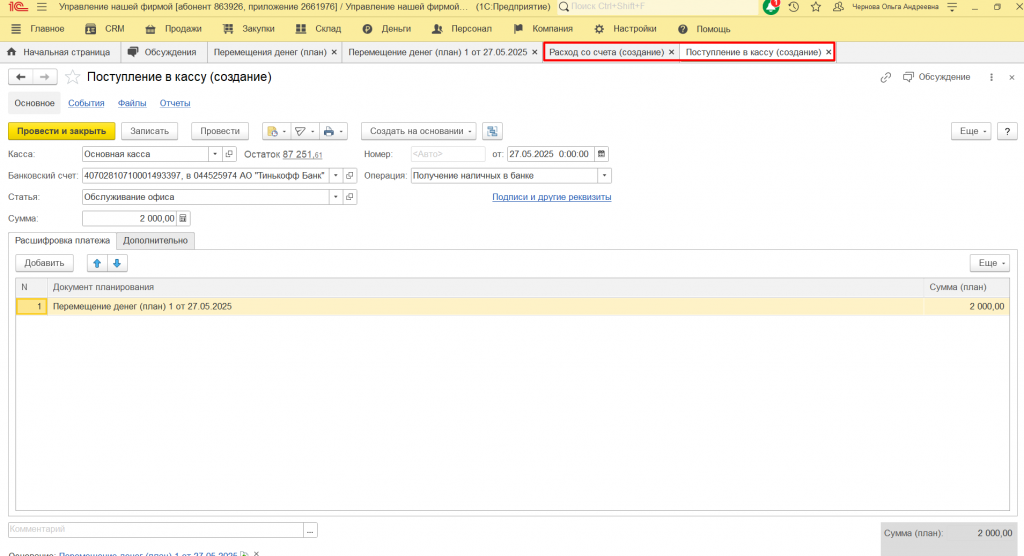Open the Обсуждение discussion panel
This screenshot has height=556, width=1024.
[x=936, y=77]
